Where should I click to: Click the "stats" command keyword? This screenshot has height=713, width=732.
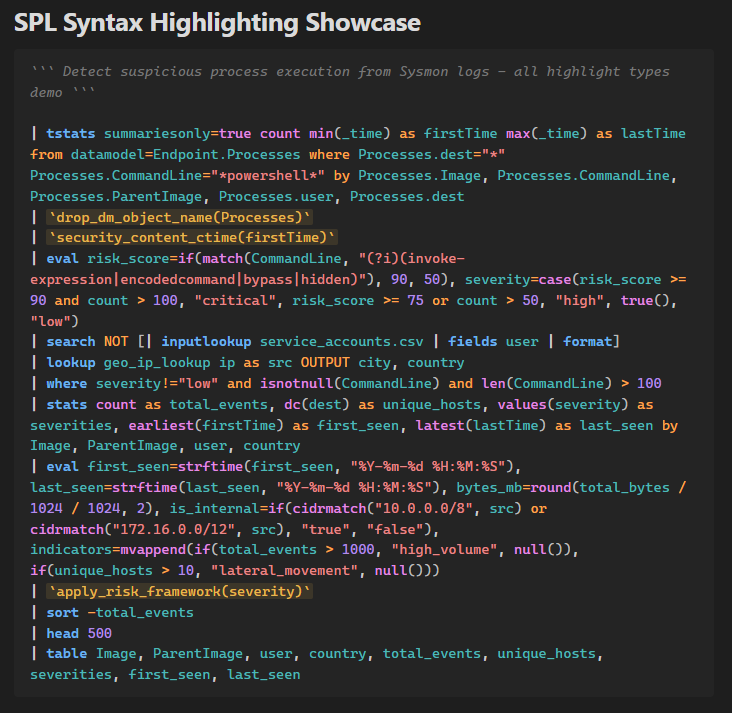pyautogui.click(x=66, y=404)
